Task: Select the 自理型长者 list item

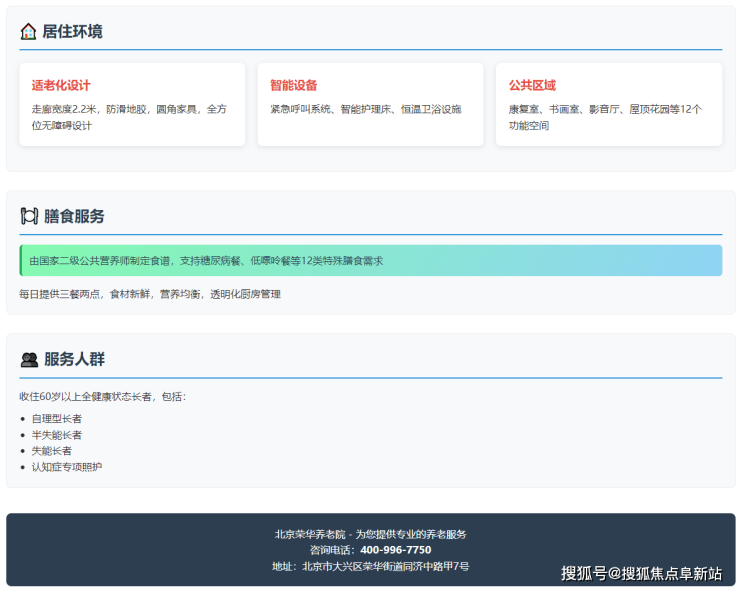Action: (57, 418)
